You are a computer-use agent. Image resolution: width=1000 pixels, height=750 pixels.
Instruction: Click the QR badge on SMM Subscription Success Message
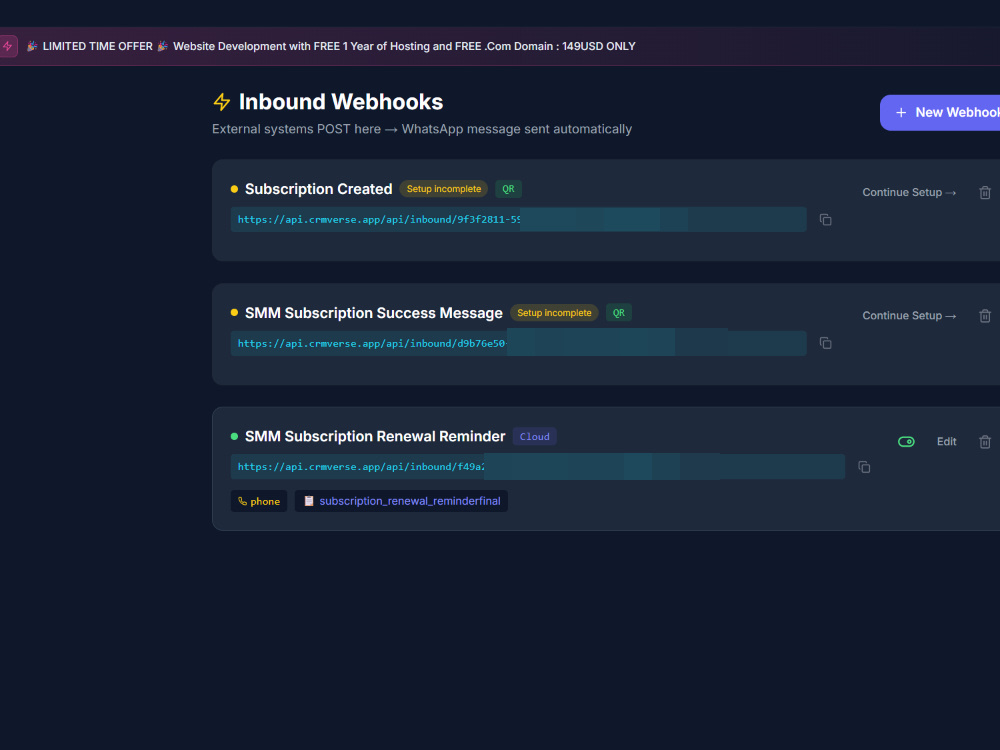619,312
